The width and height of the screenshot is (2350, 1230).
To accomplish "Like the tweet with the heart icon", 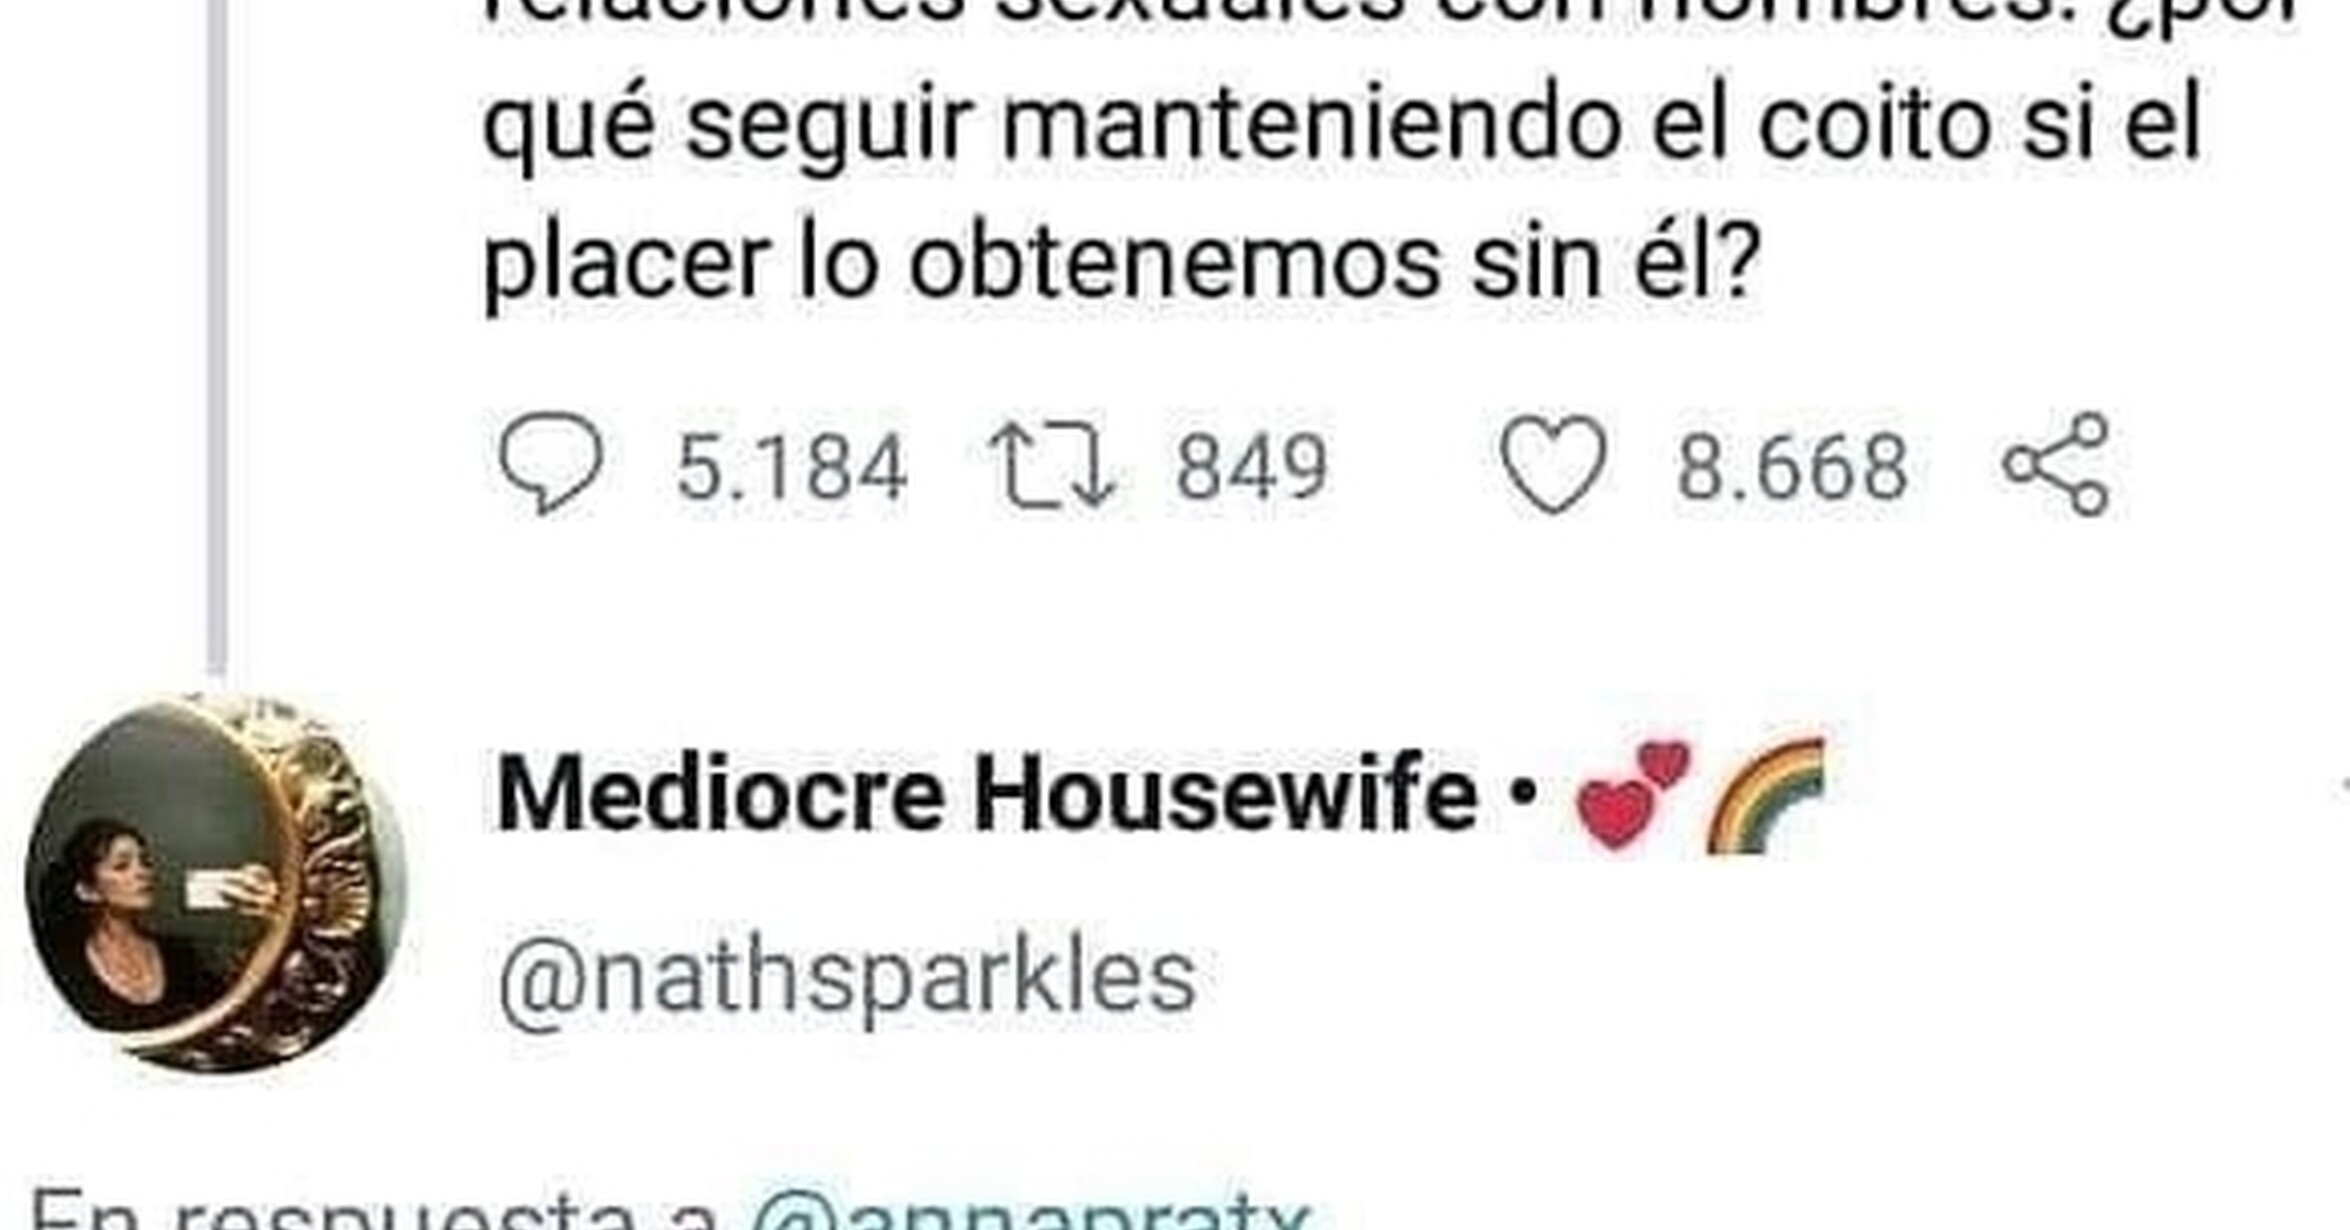I will tap(1554, 466).
